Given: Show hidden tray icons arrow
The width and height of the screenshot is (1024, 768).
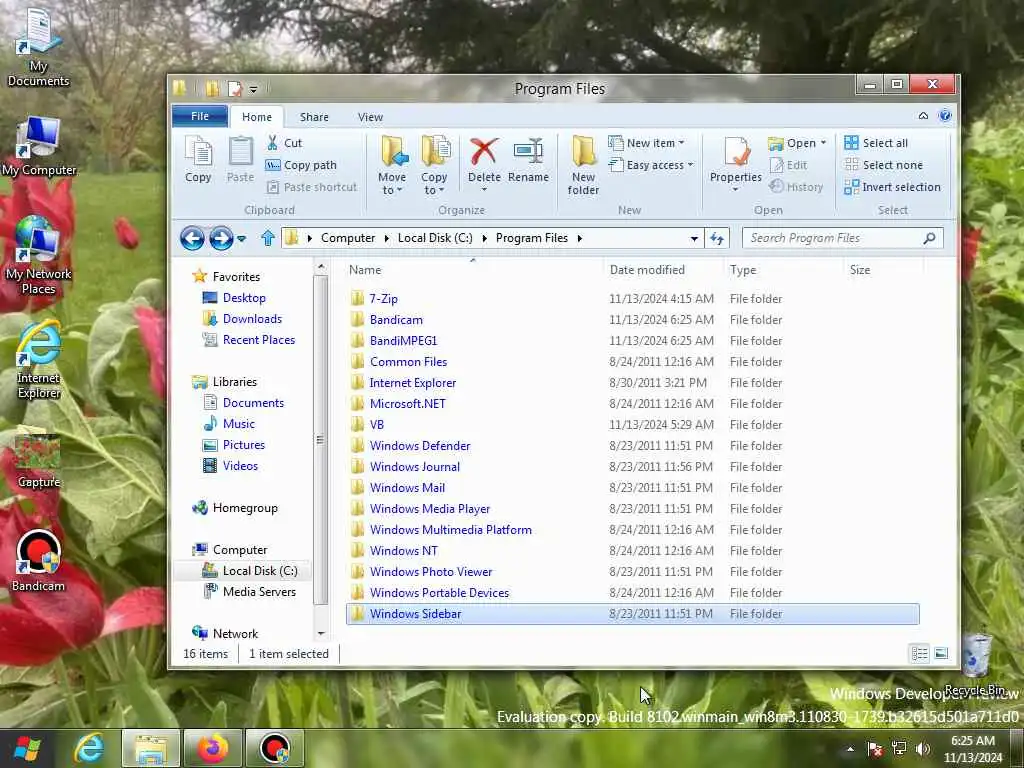Looking at the screenshot, I should 850,748.
